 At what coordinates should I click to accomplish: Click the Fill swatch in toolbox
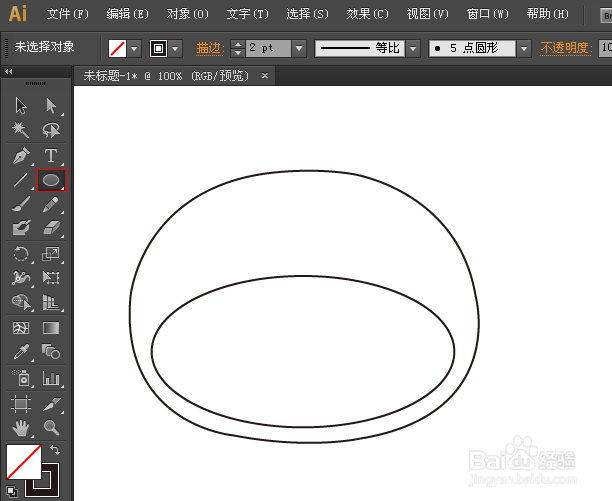[24, 462]
